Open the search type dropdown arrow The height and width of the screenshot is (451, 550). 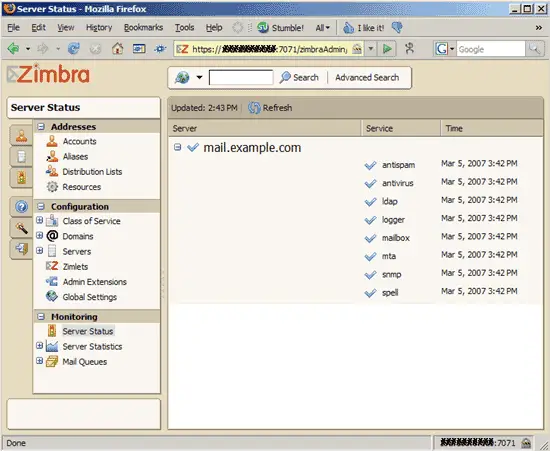point(199,77)
